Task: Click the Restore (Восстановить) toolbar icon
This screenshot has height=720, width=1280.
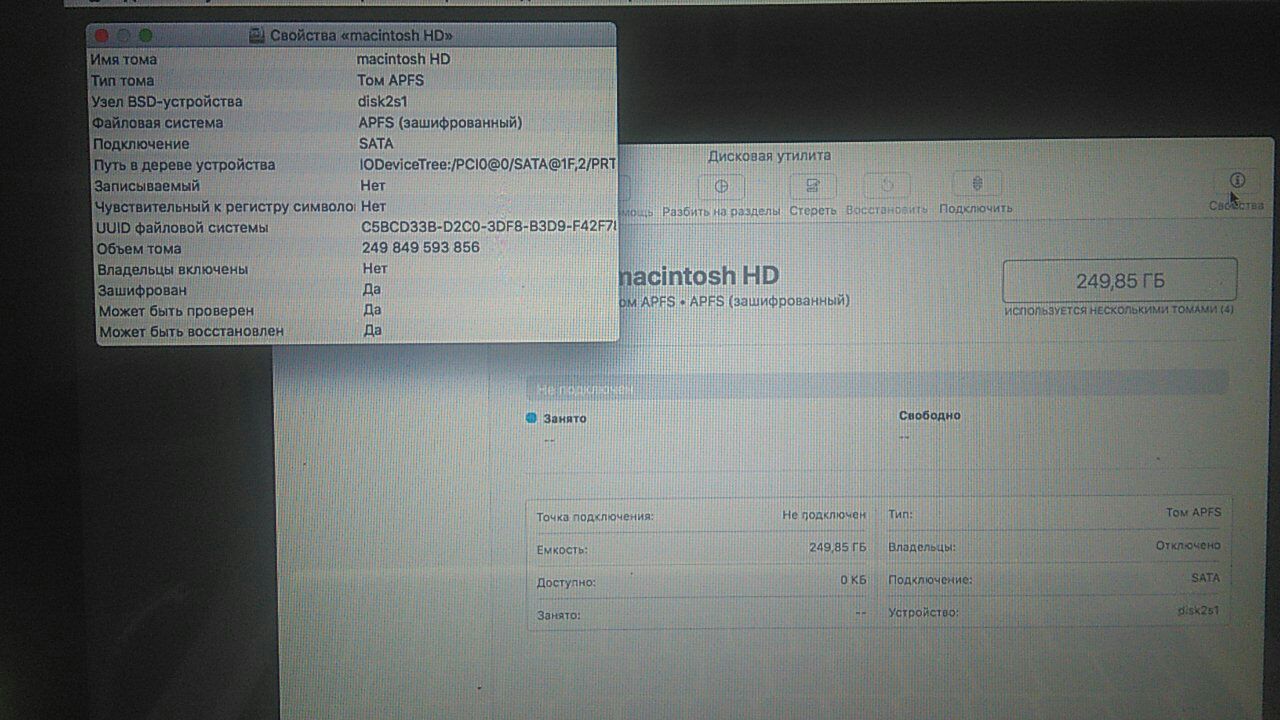Action: point(886,185)
